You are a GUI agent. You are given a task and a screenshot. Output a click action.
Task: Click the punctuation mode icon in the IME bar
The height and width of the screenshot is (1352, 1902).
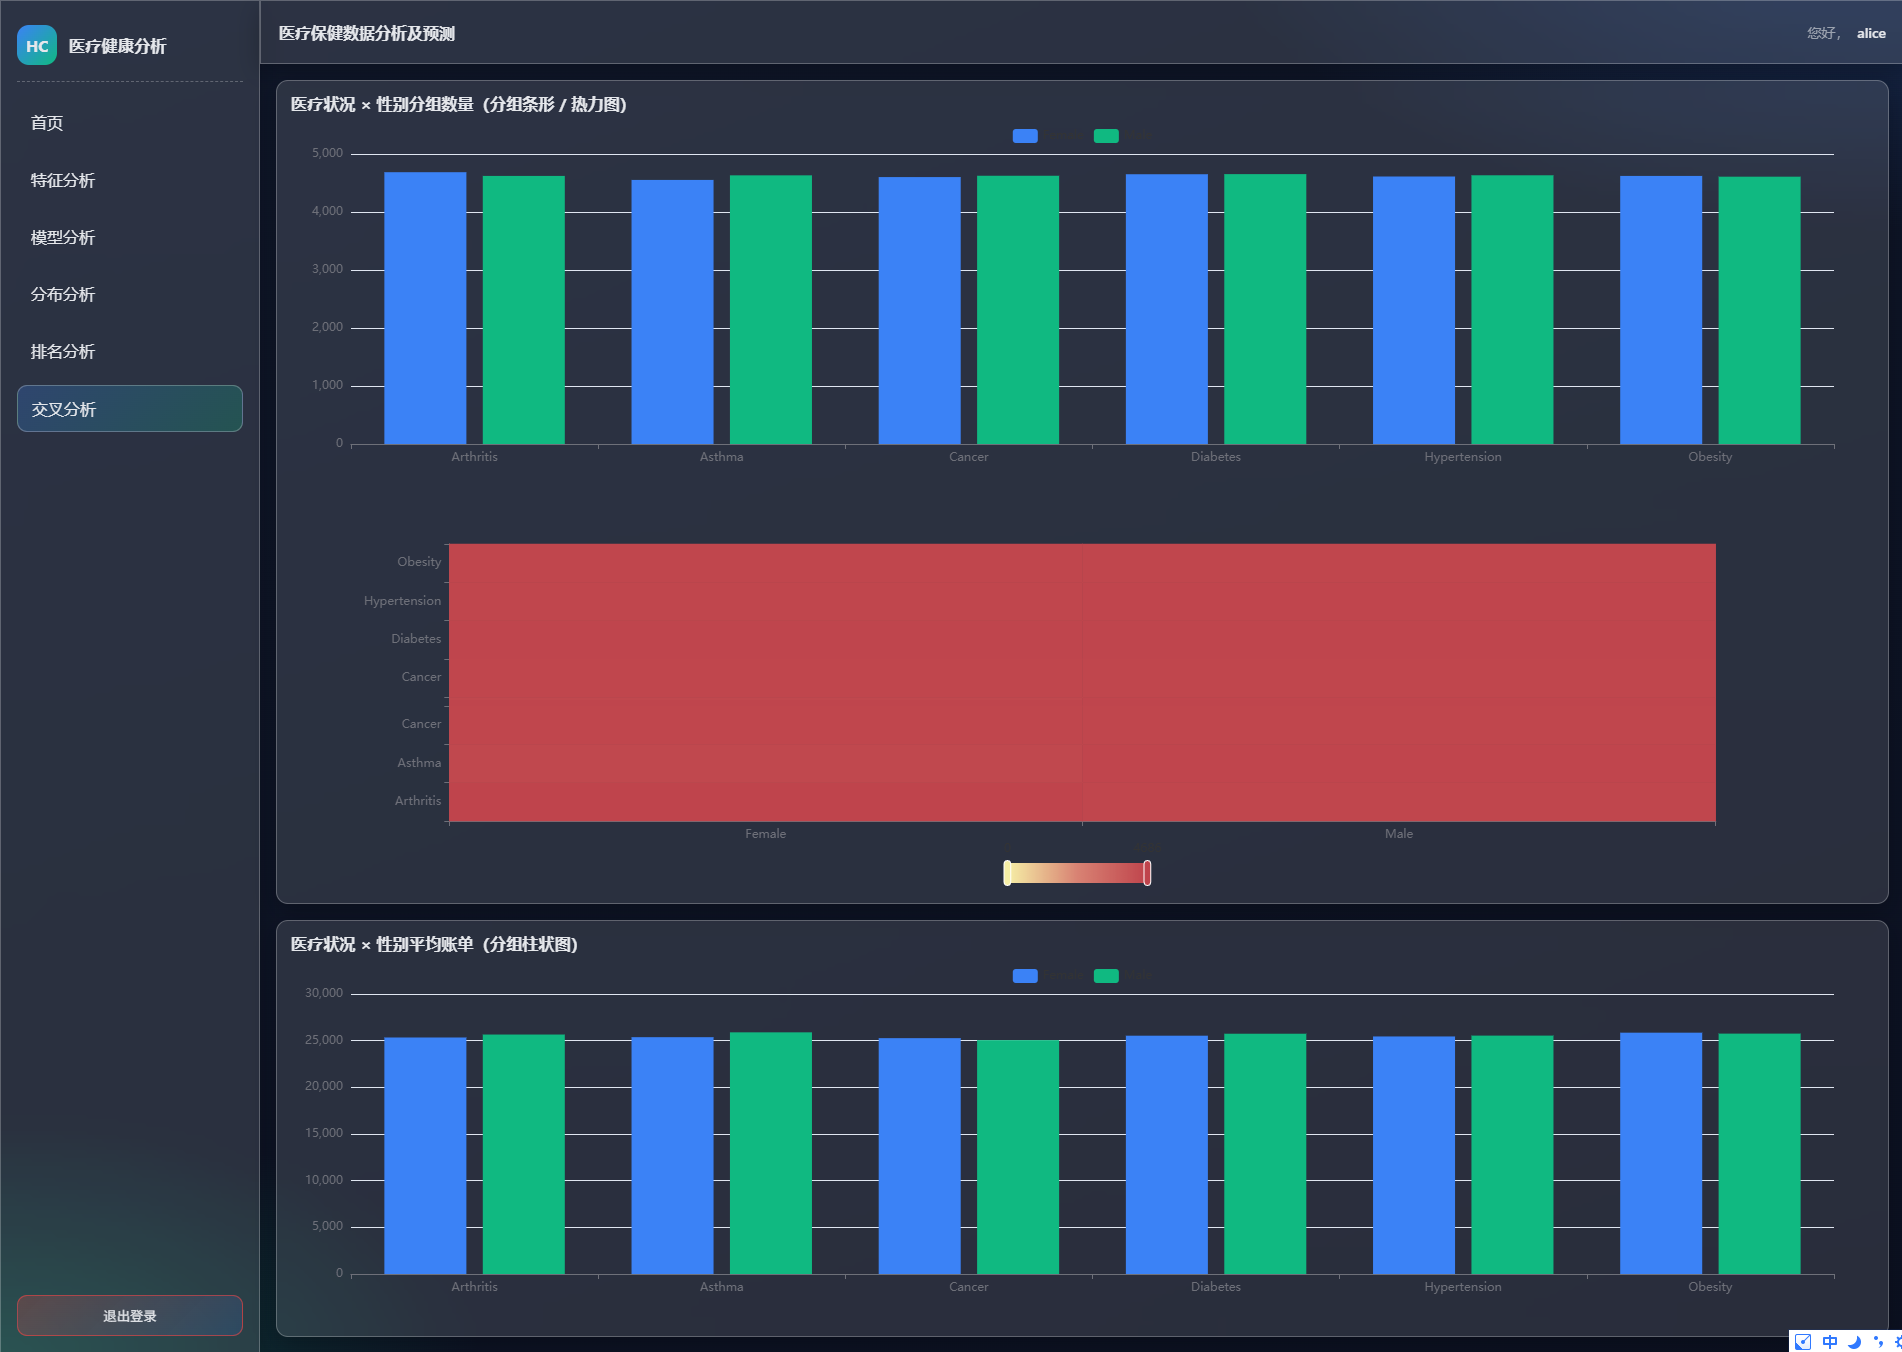tap(1878, 1342)
